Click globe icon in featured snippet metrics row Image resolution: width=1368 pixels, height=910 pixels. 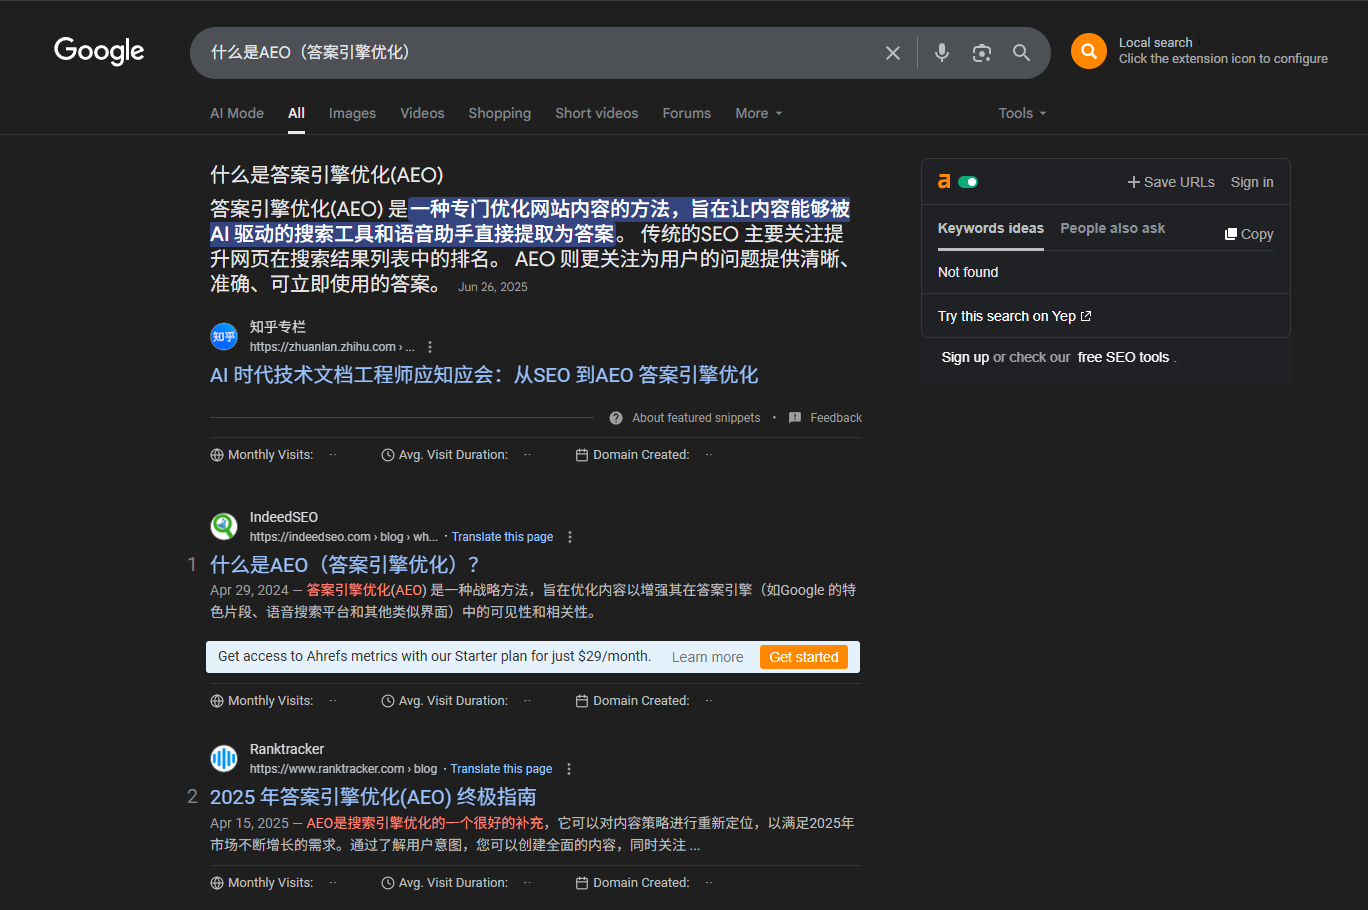217,455
